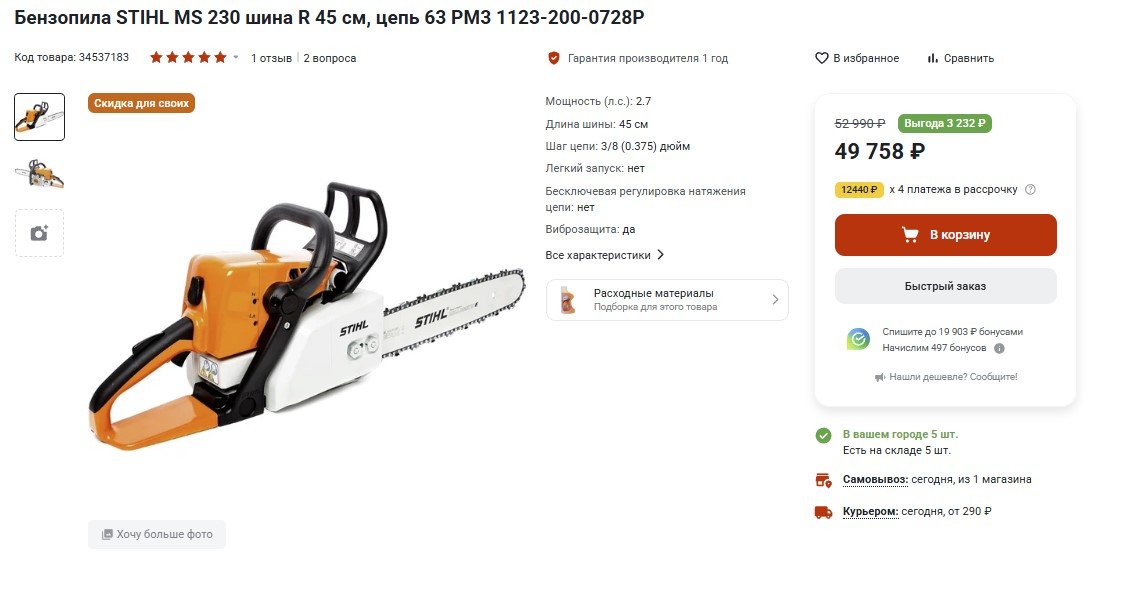Click Хочу больше фото button

[157, 534]
